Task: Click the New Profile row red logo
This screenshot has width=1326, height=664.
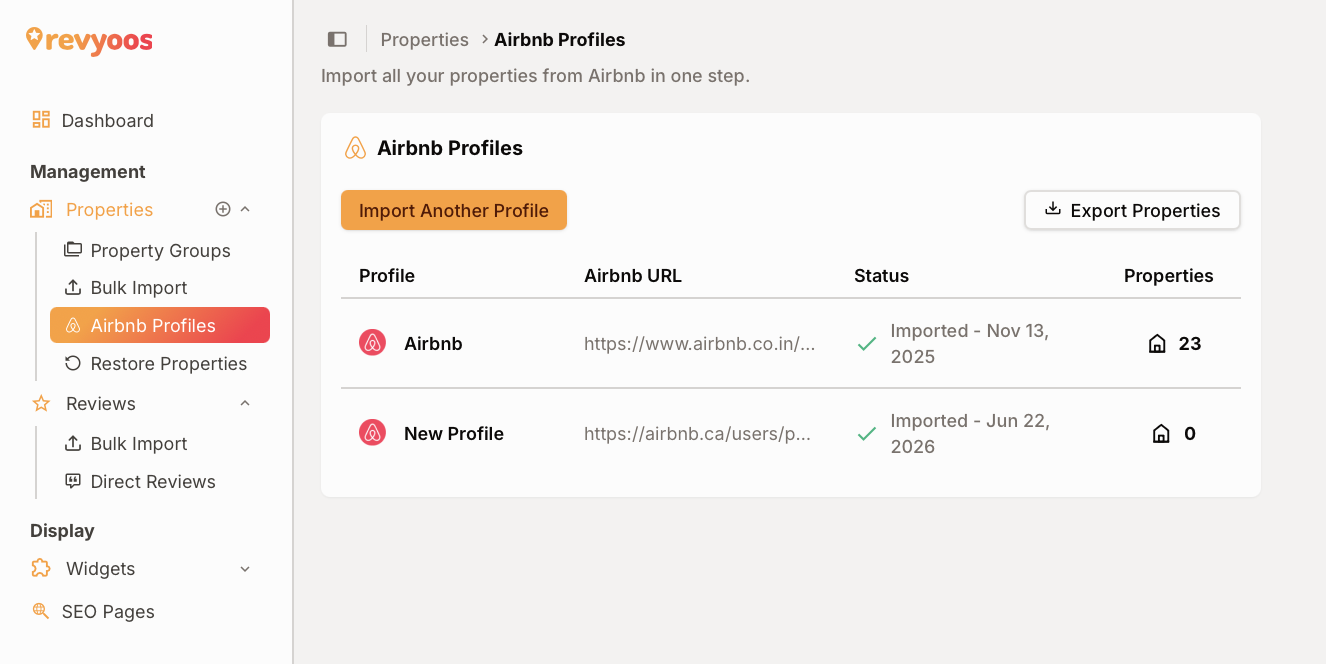Action: [x=372, y=433]
